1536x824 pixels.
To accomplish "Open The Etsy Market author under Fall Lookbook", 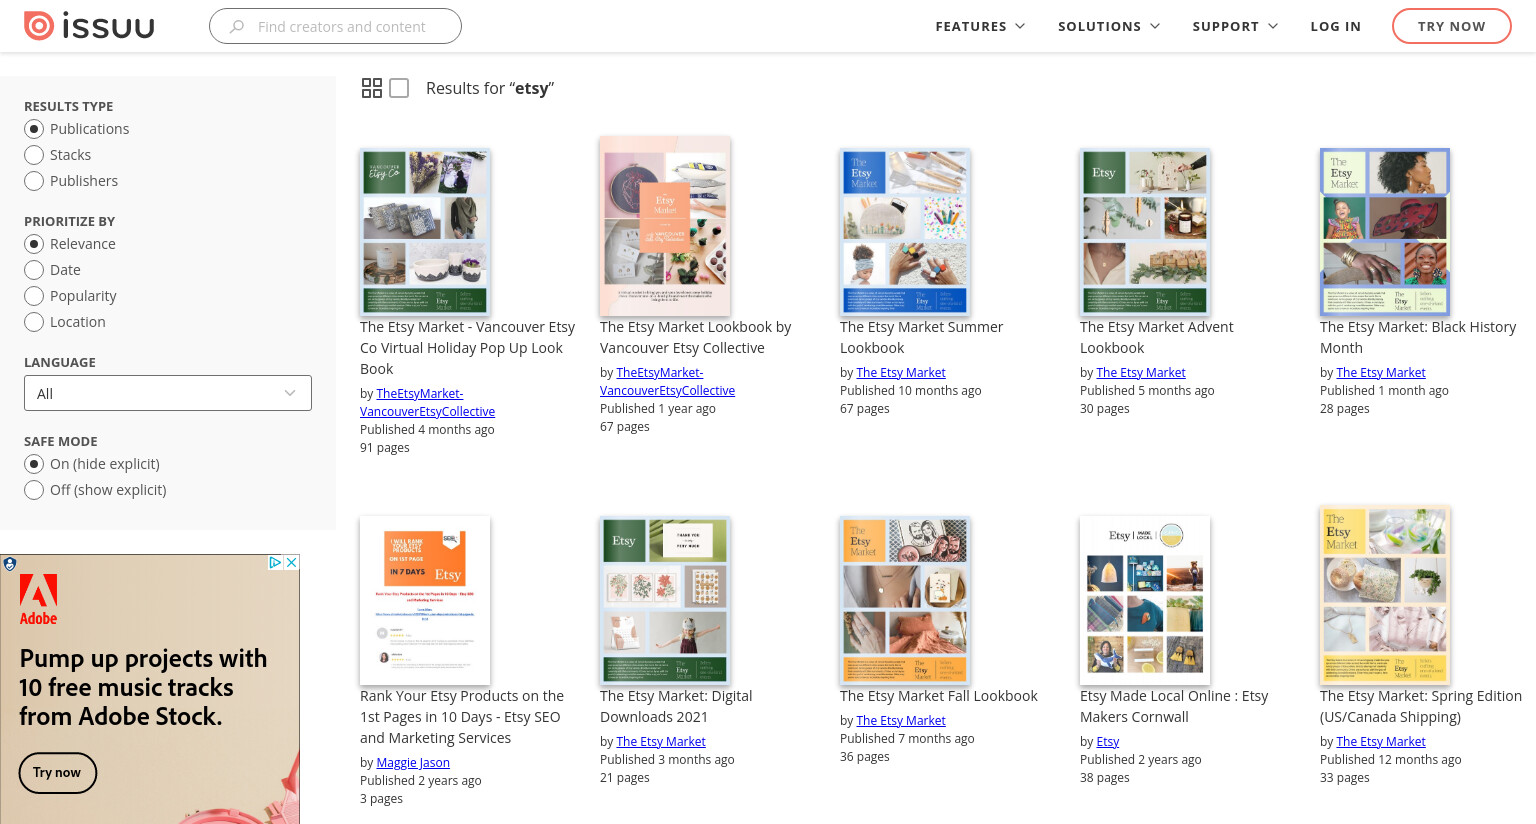I will (901, 720).
